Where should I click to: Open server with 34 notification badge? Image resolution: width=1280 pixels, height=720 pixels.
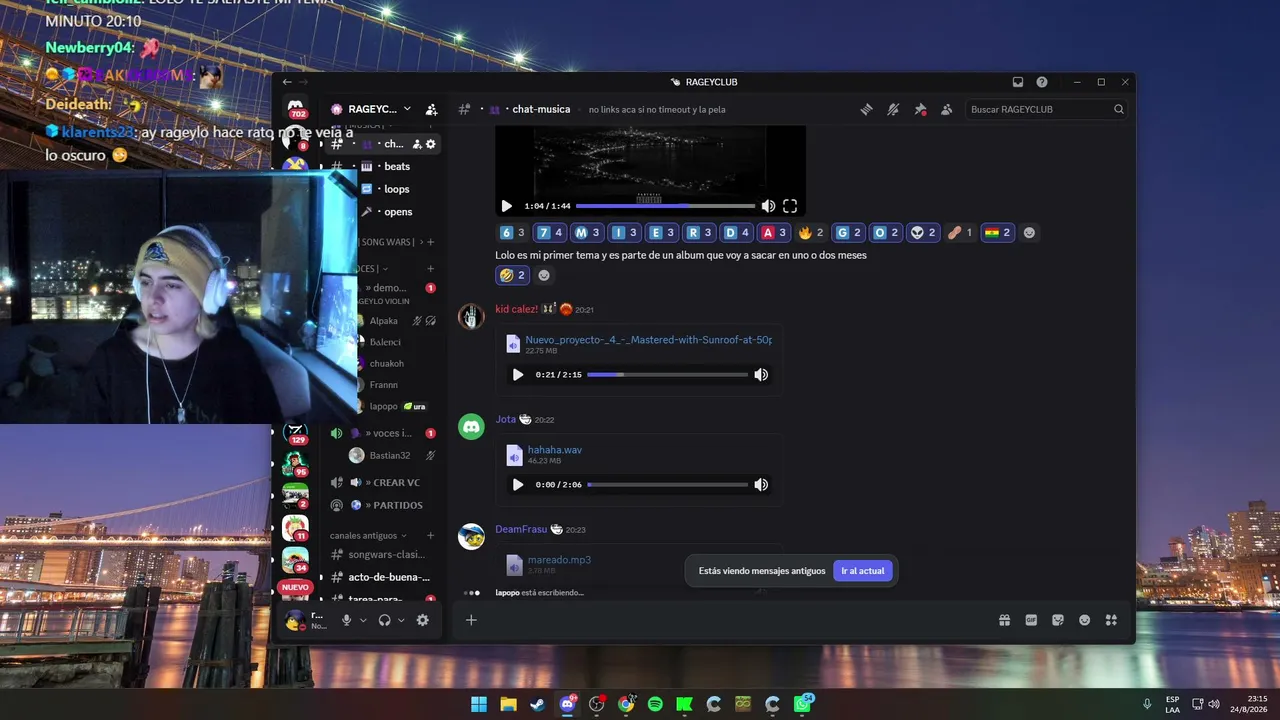(295, 560)
